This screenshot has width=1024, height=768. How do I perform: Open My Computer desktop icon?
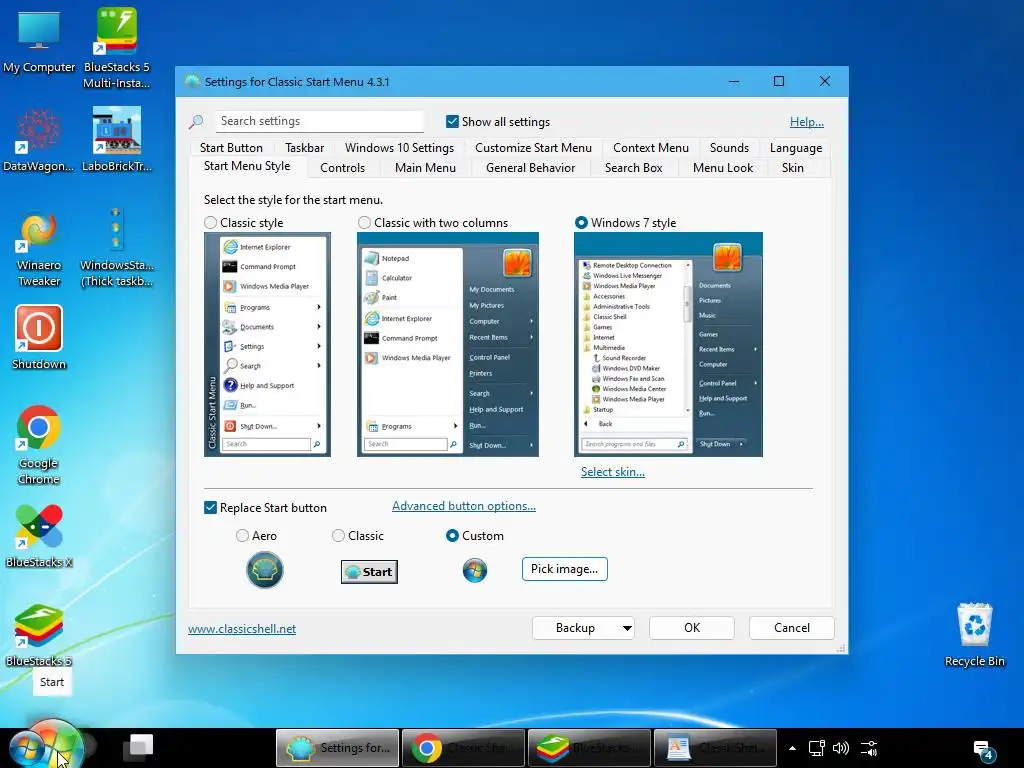pos(39,42)
